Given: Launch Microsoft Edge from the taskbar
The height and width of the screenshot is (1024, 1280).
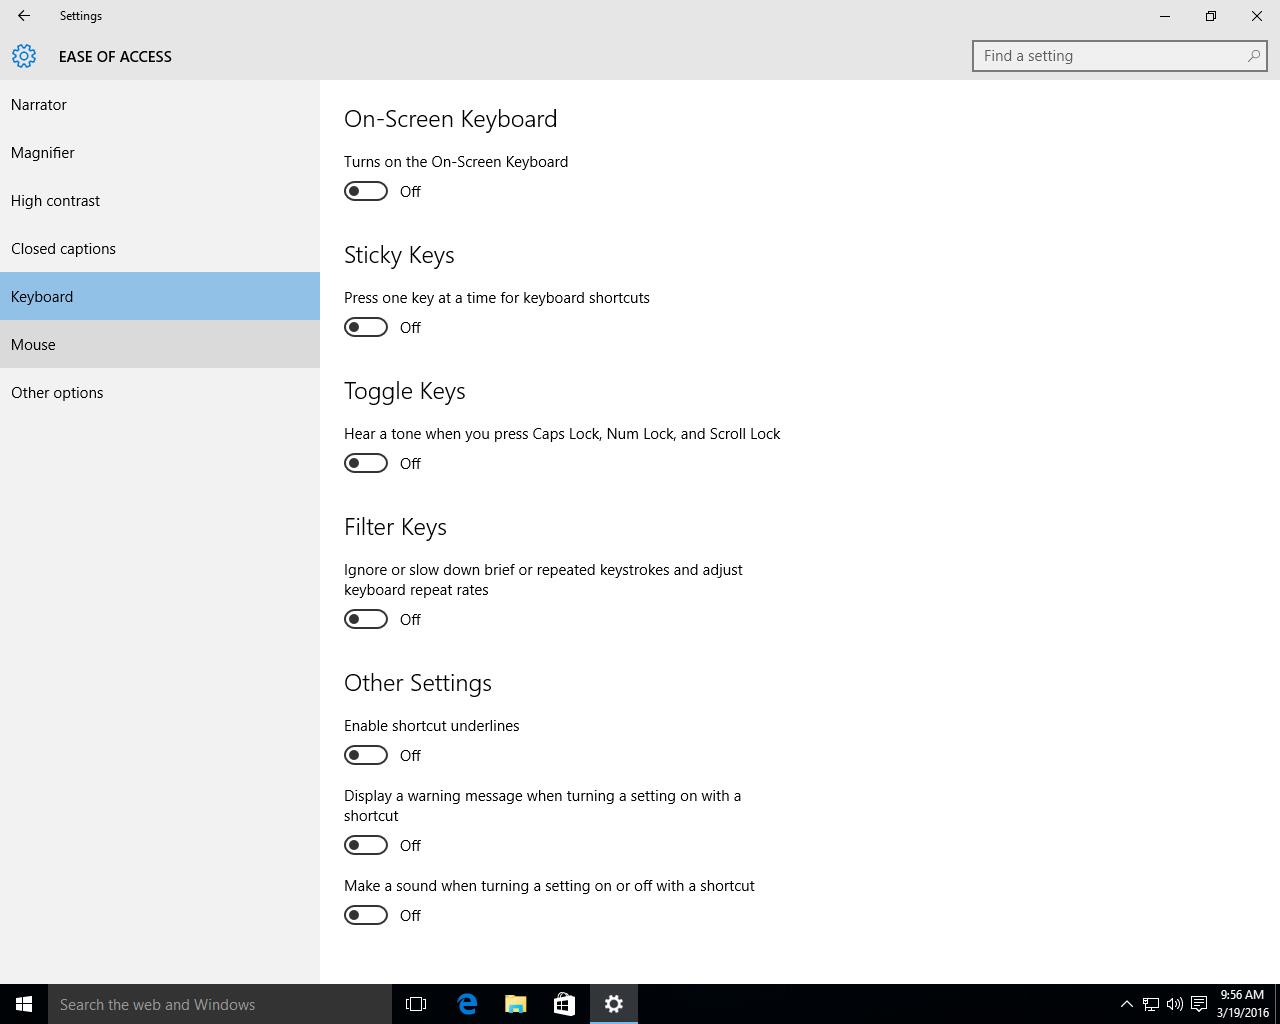Looking at the screenshot, I should [x=467, y=1004].
